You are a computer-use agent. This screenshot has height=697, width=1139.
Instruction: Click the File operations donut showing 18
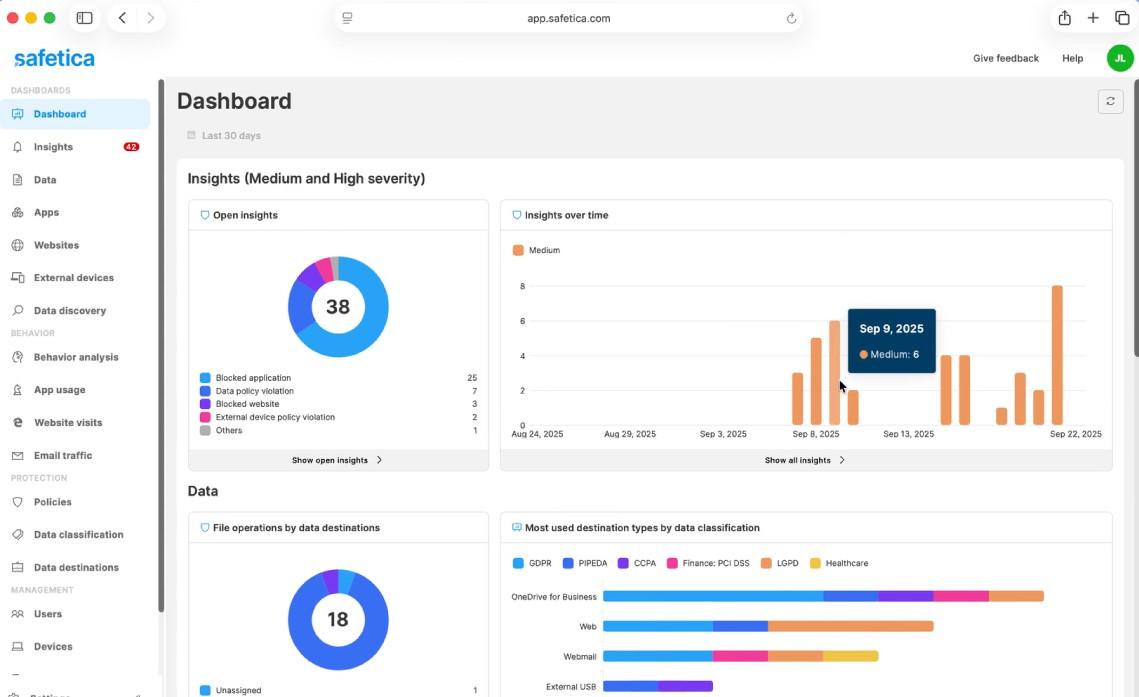coord(338,619)
